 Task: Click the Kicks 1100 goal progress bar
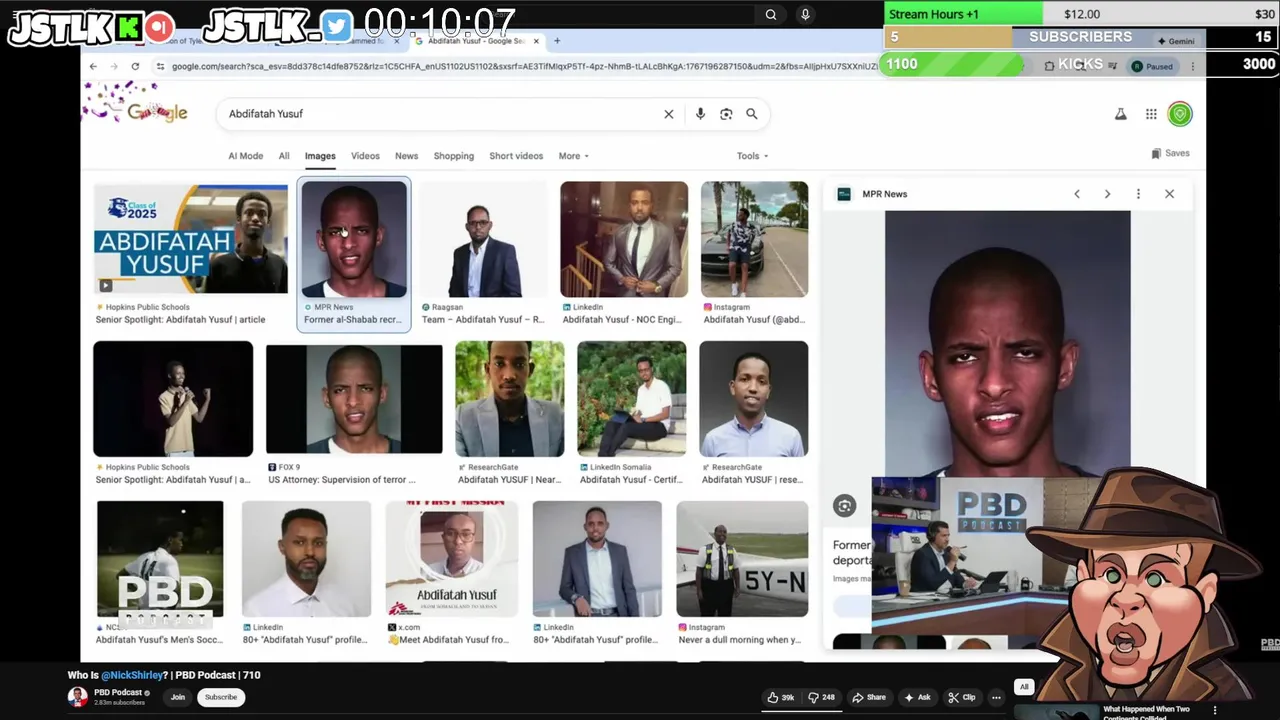click(1081, 64)
